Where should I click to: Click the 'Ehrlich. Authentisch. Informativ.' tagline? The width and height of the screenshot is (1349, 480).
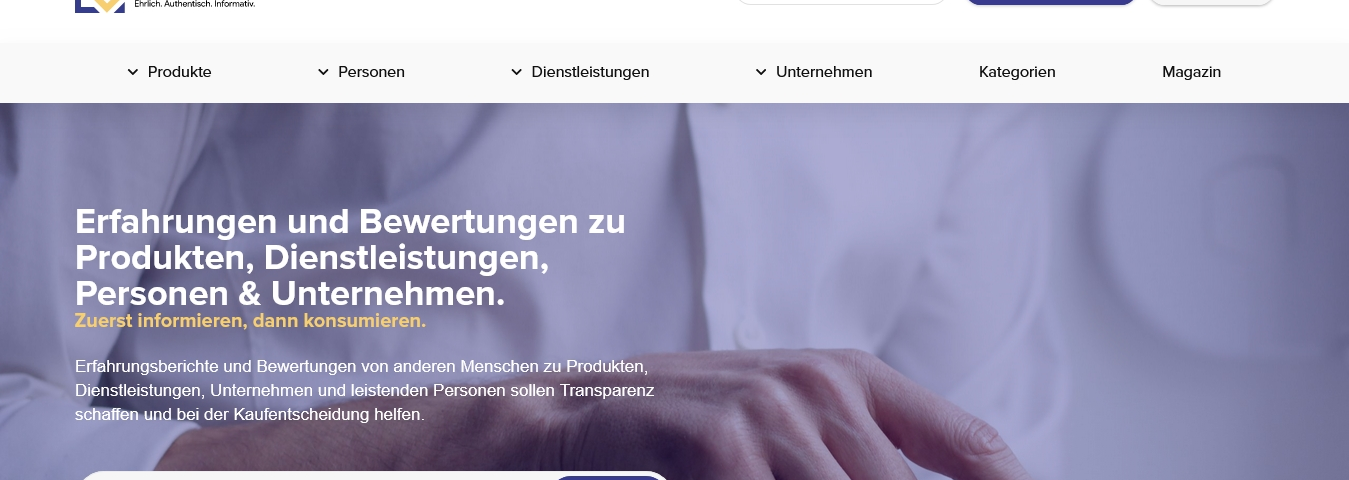coord(195,4)
